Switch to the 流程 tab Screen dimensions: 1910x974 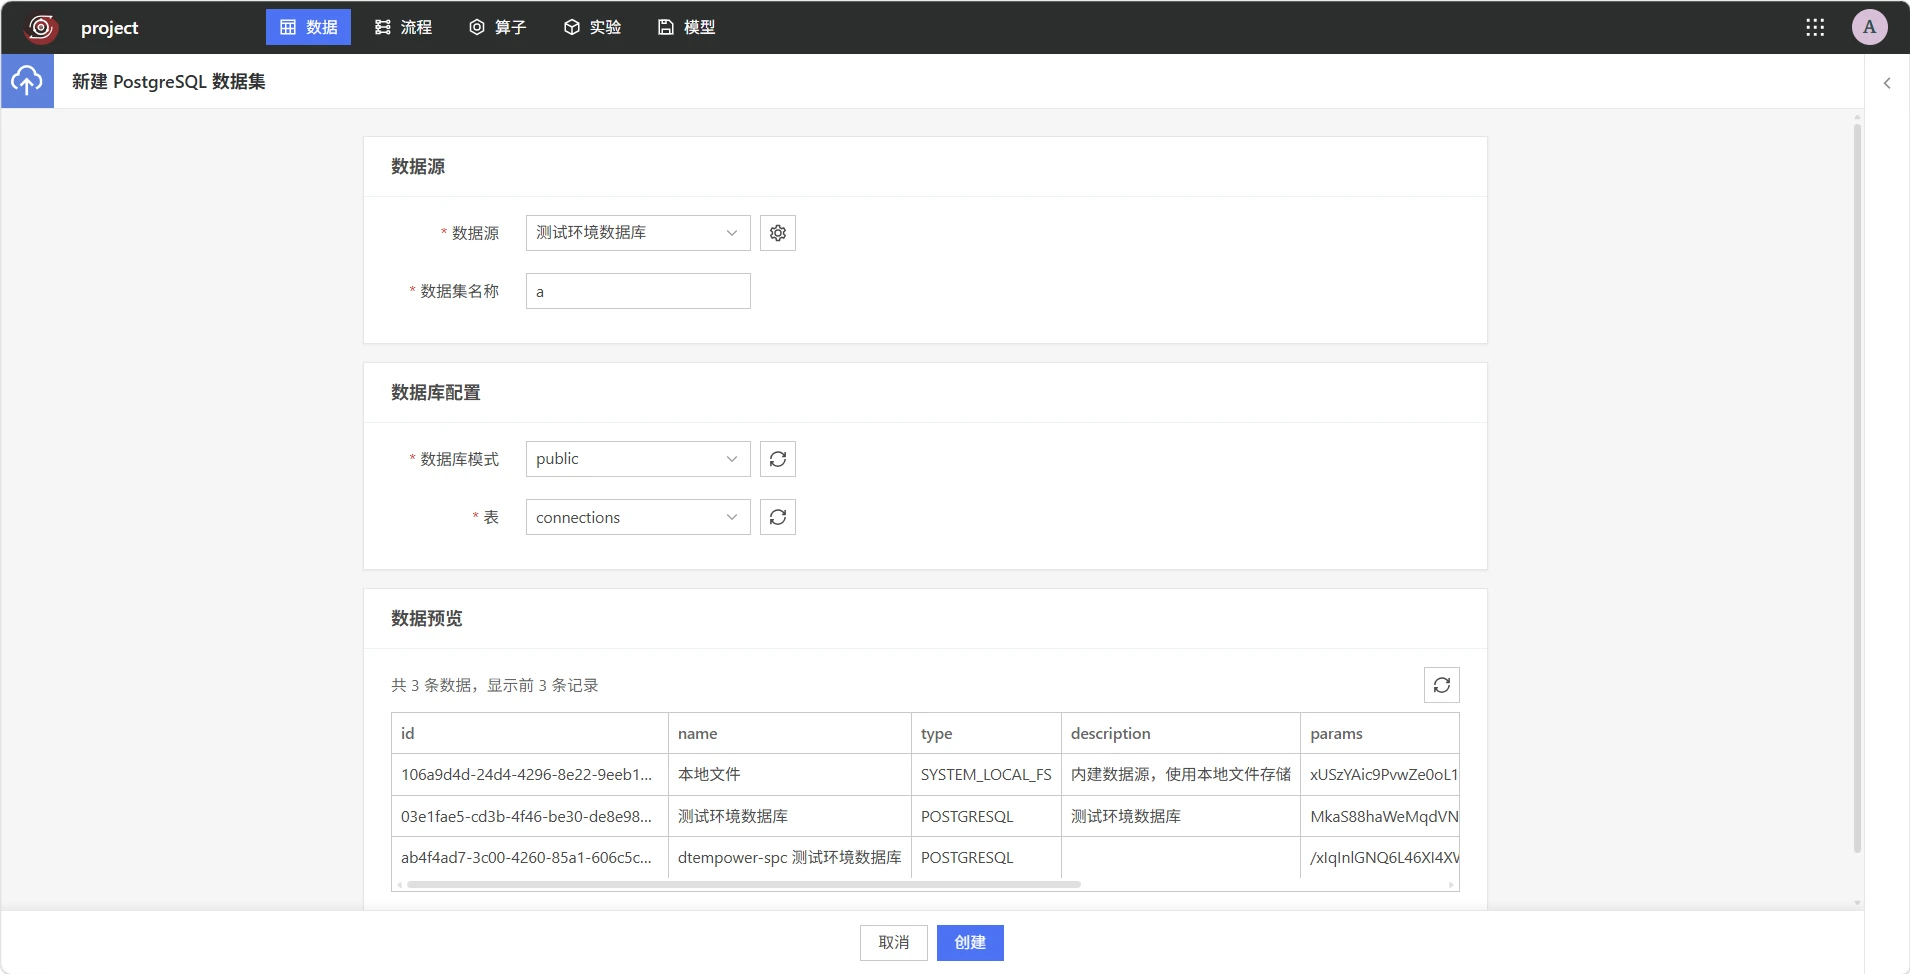click(x=403, y=27)
